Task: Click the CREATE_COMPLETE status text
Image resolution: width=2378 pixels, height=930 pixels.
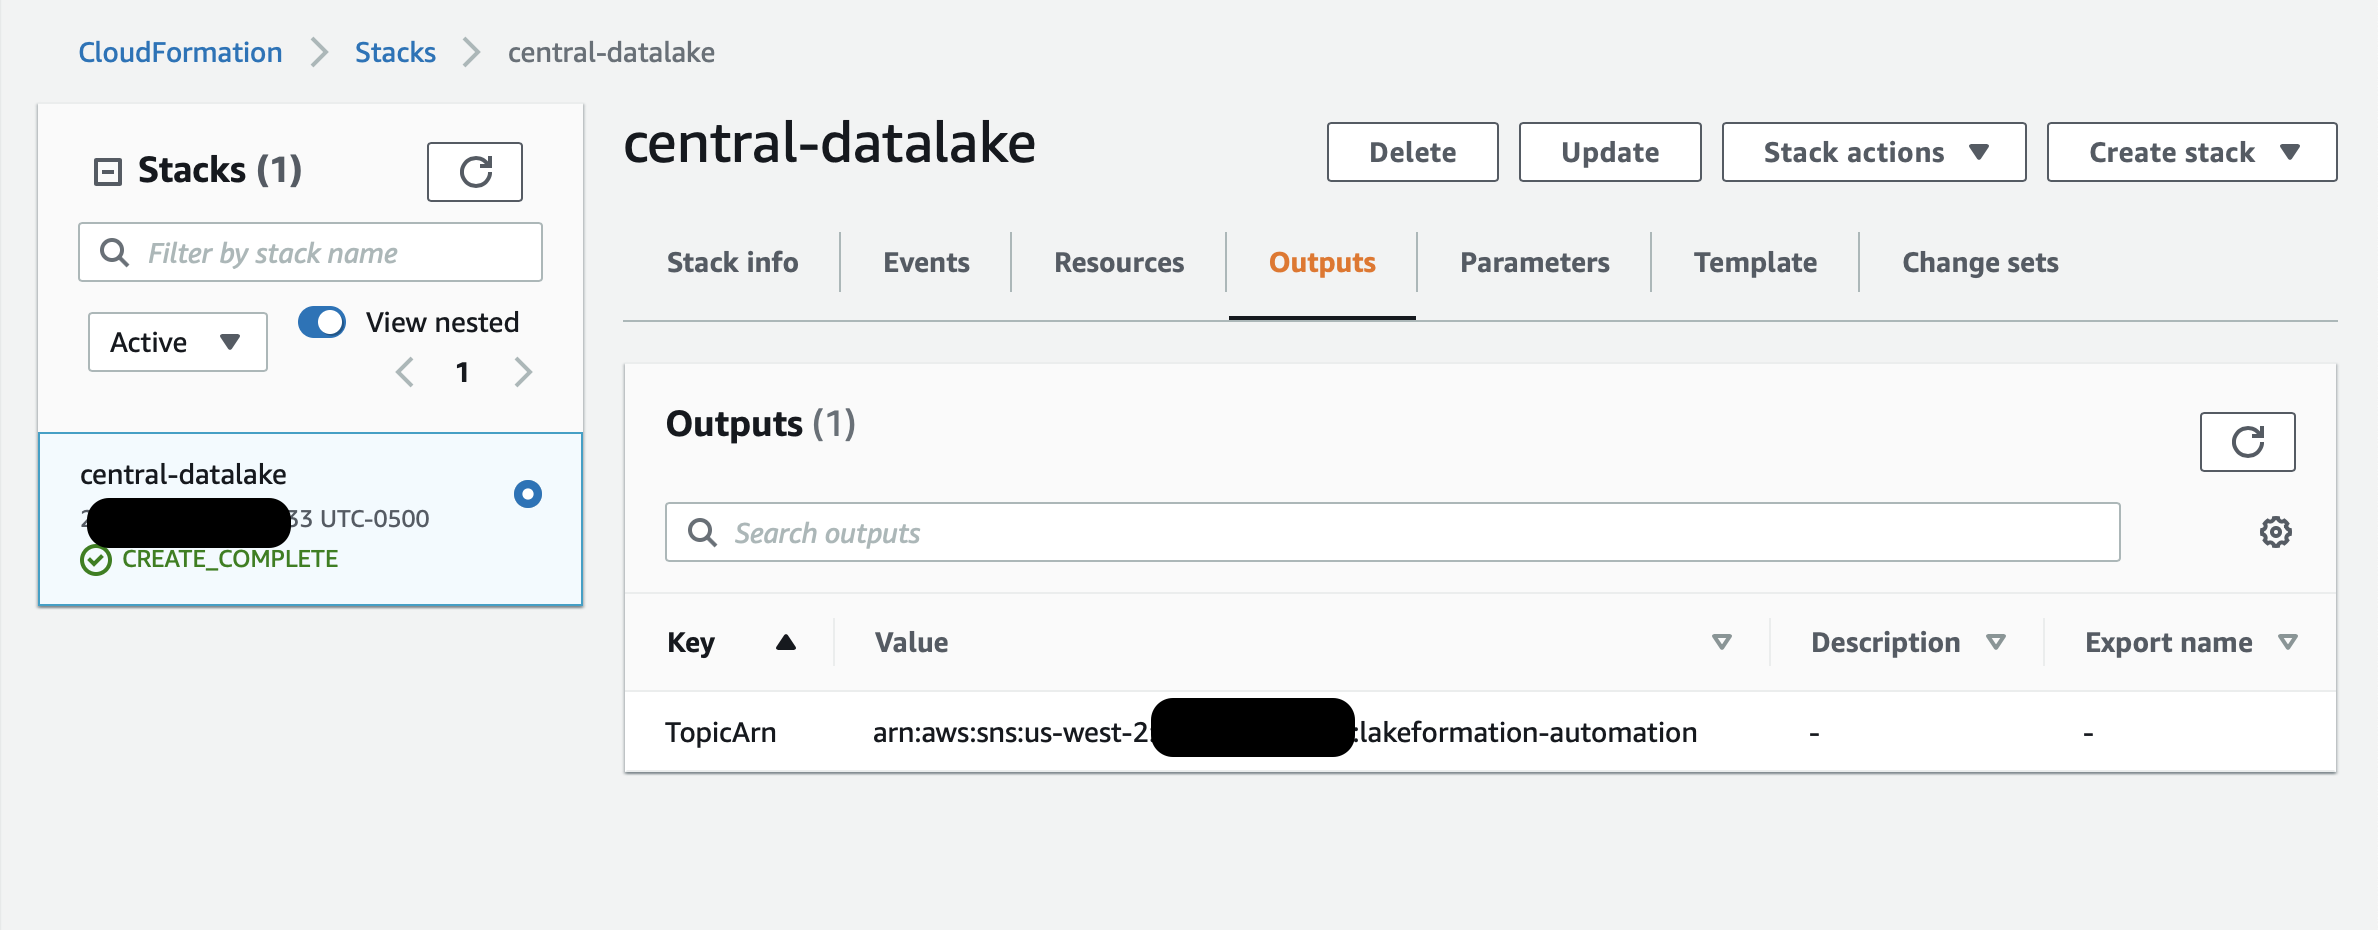Action: (230, 559)
